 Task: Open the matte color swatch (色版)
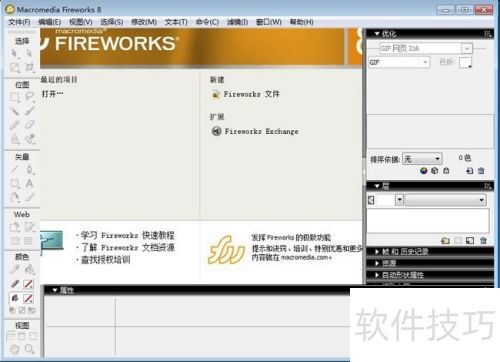(x=465, y=62)
